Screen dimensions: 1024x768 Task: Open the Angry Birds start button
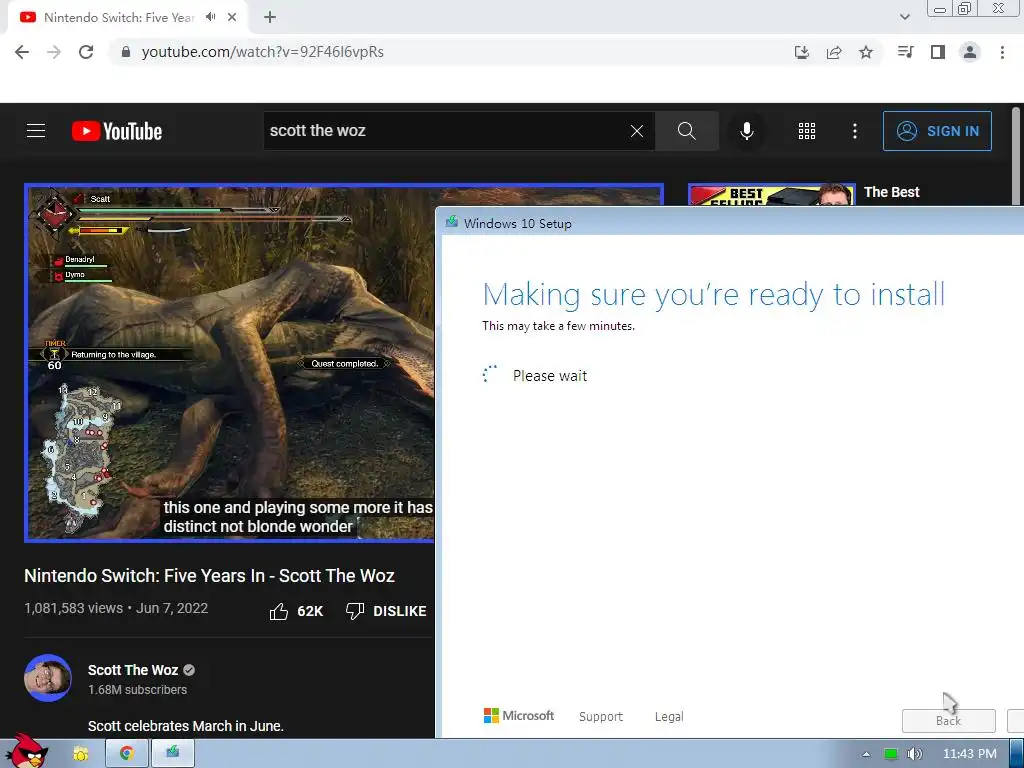pos(25,751)
